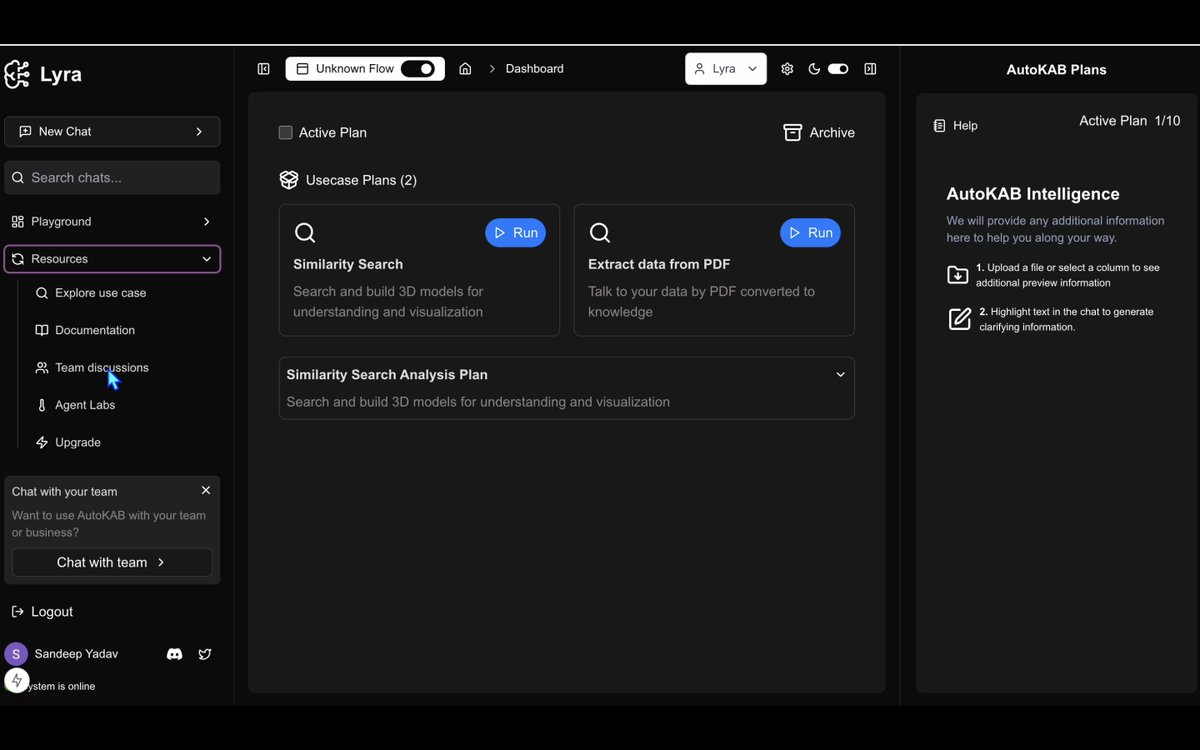Click the Lyra logo icon
The width and height of the screenshot is (1200, 750).
pyautogui.click(x=17, y=74)
